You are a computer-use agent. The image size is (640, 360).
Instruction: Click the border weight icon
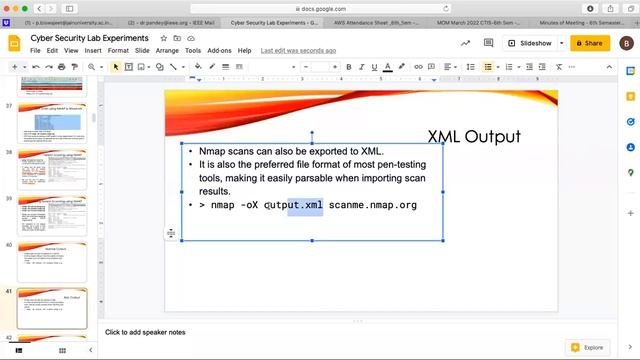pyautogui.click(x=225, y=67)
